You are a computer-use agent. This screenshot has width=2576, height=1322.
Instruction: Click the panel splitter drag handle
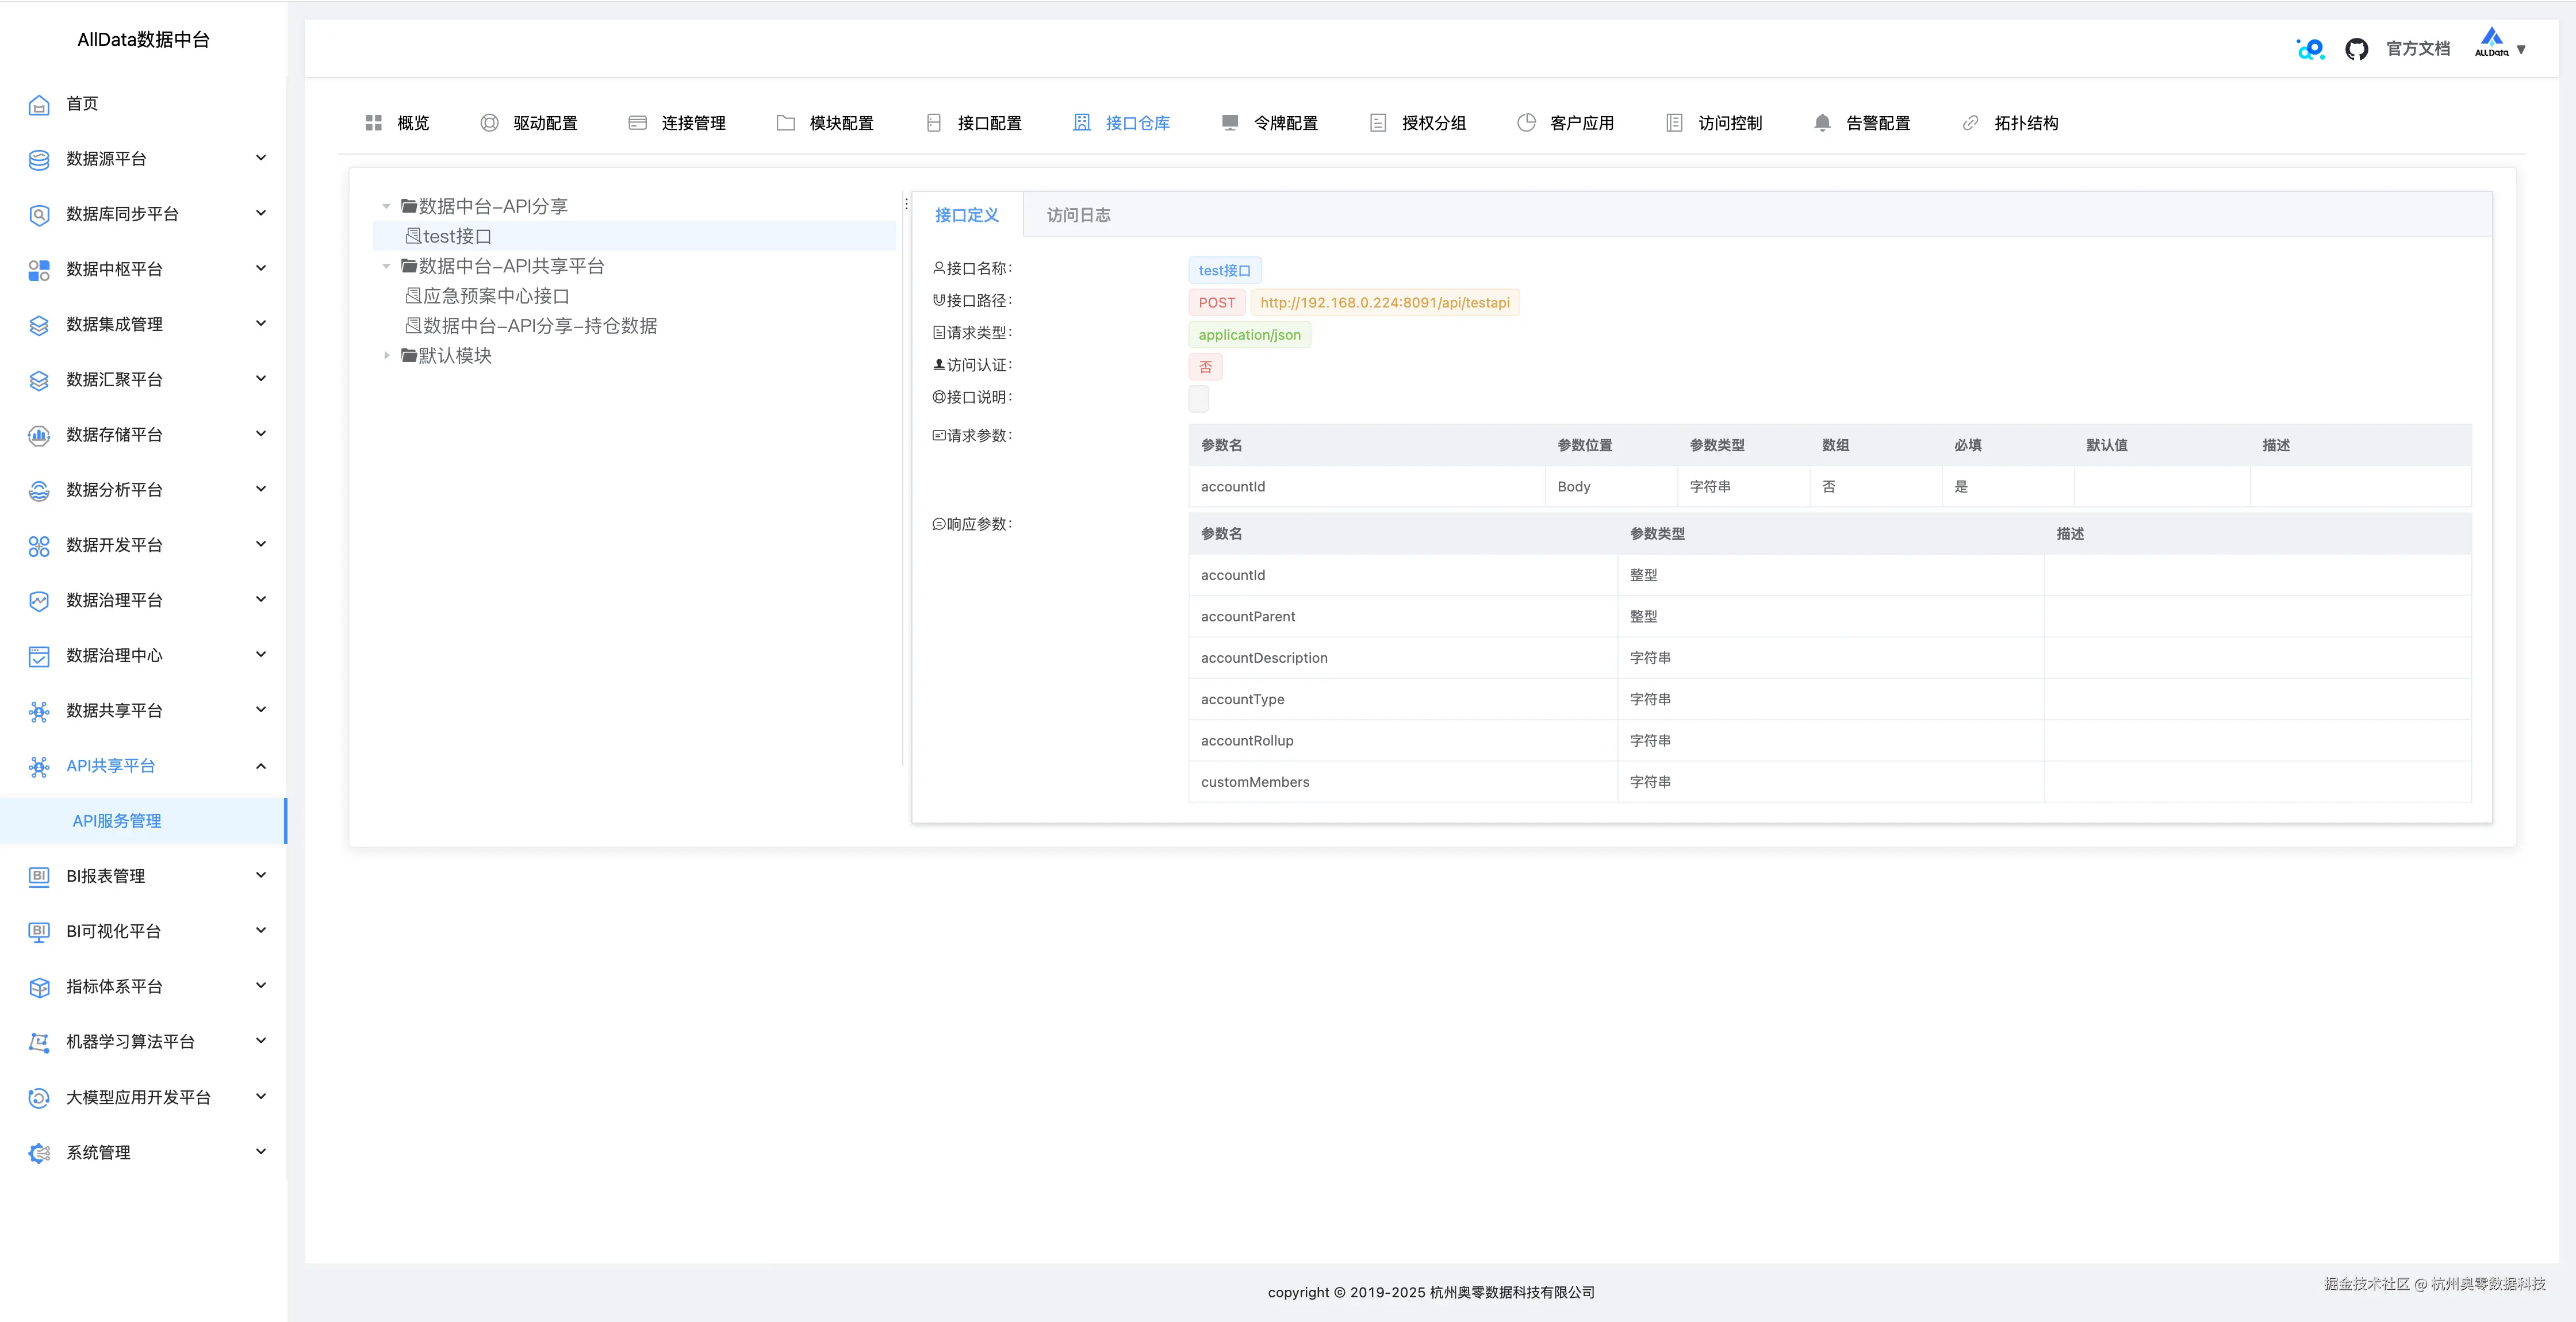click(906, 204)
